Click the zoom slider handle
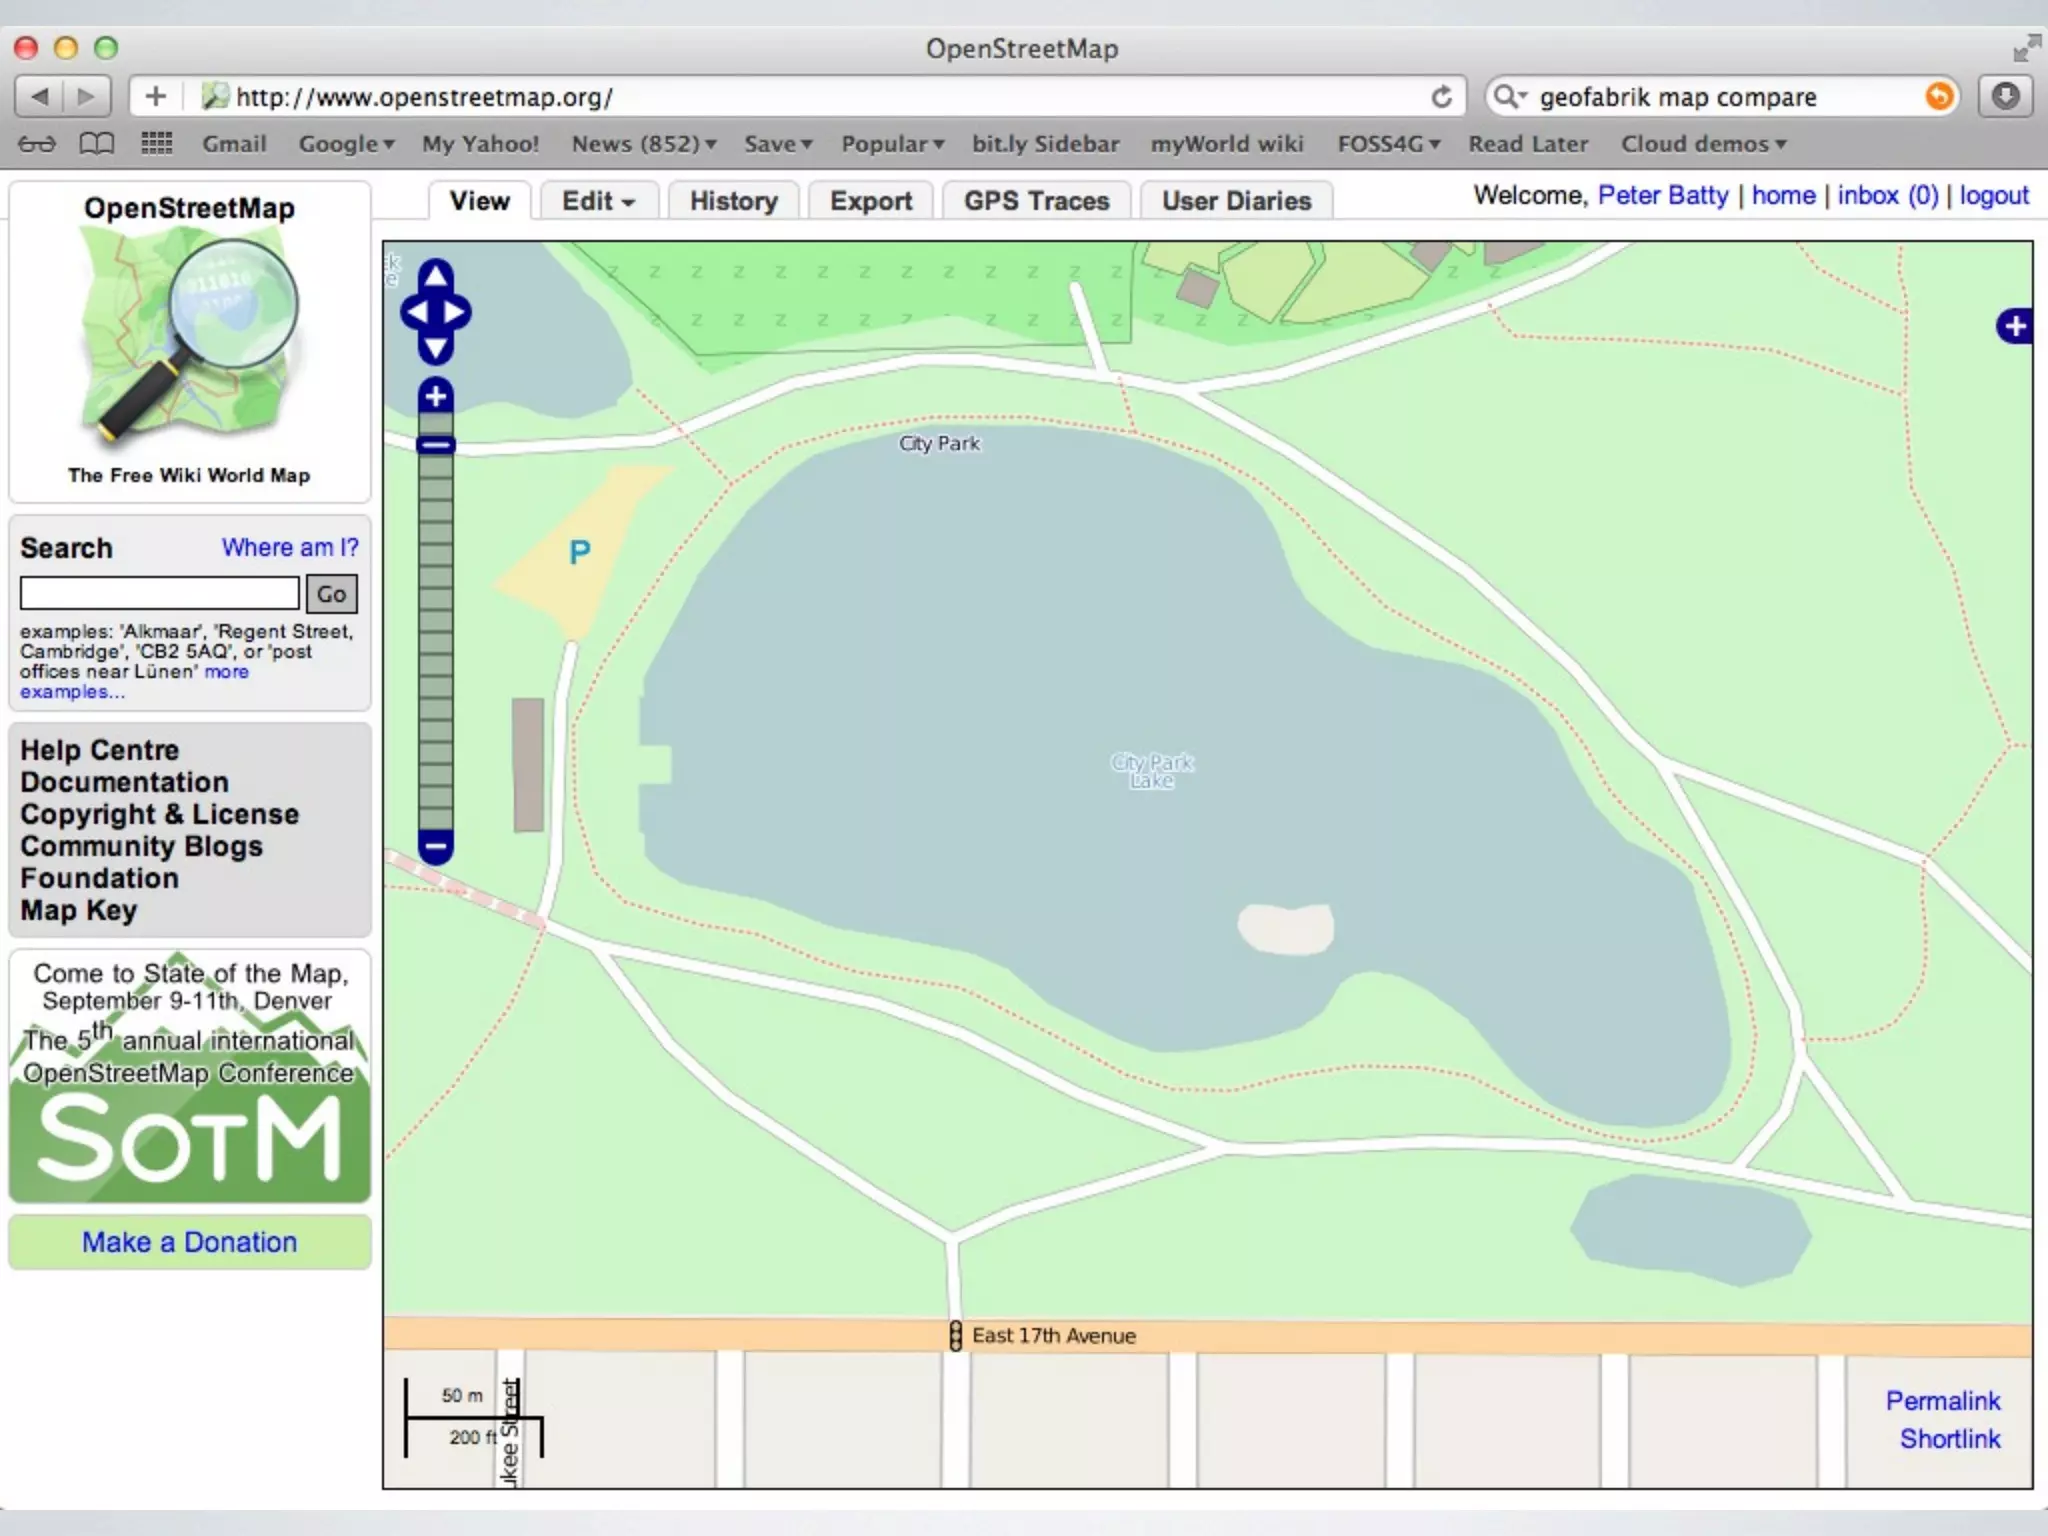2048x1536 pixels. point(436,445)
